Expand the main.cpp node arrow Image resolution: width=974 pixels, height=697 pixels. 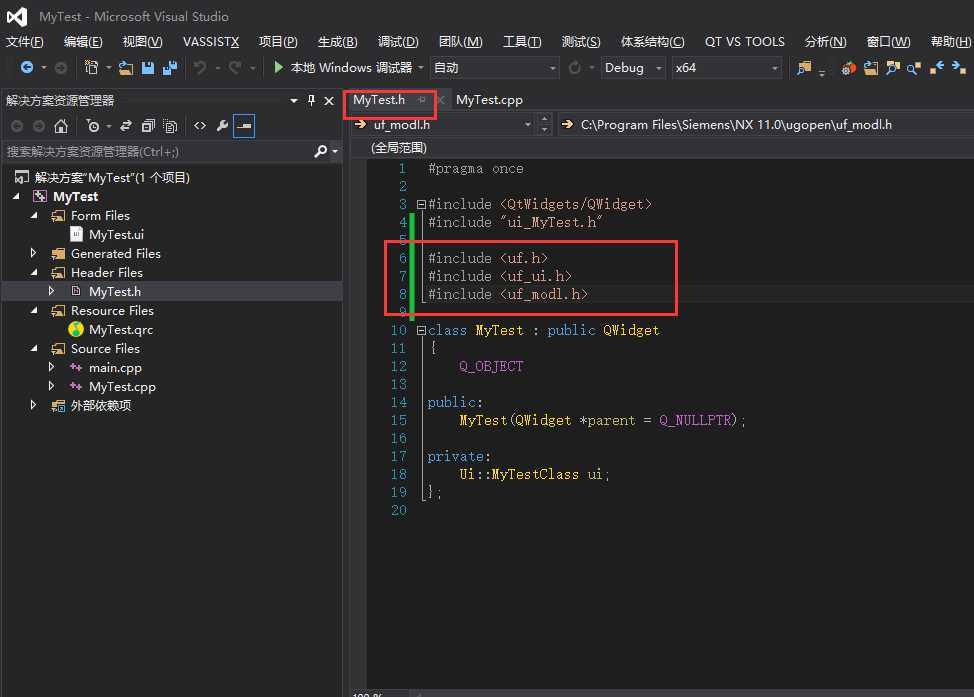pos(52,367)
